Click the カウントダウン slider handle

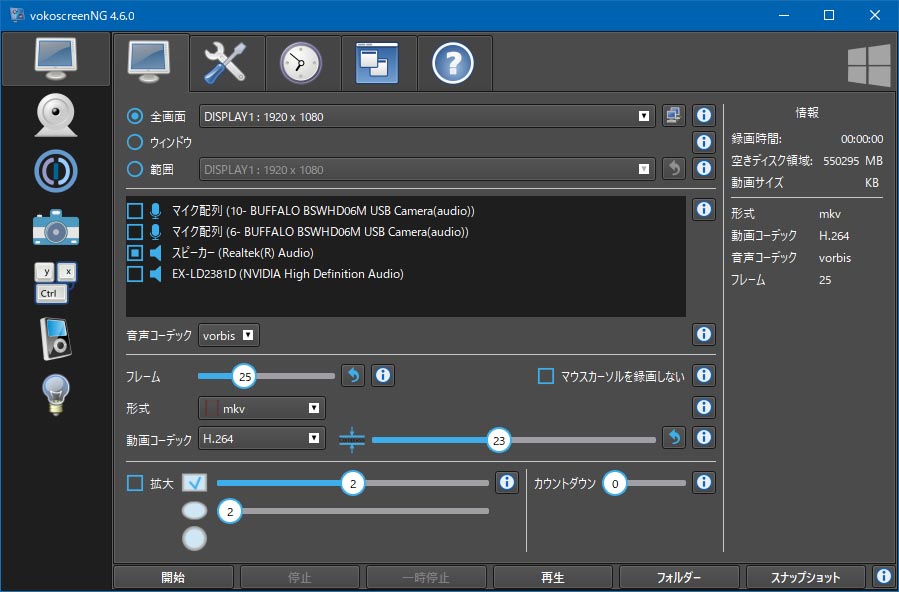pos(616,484)
